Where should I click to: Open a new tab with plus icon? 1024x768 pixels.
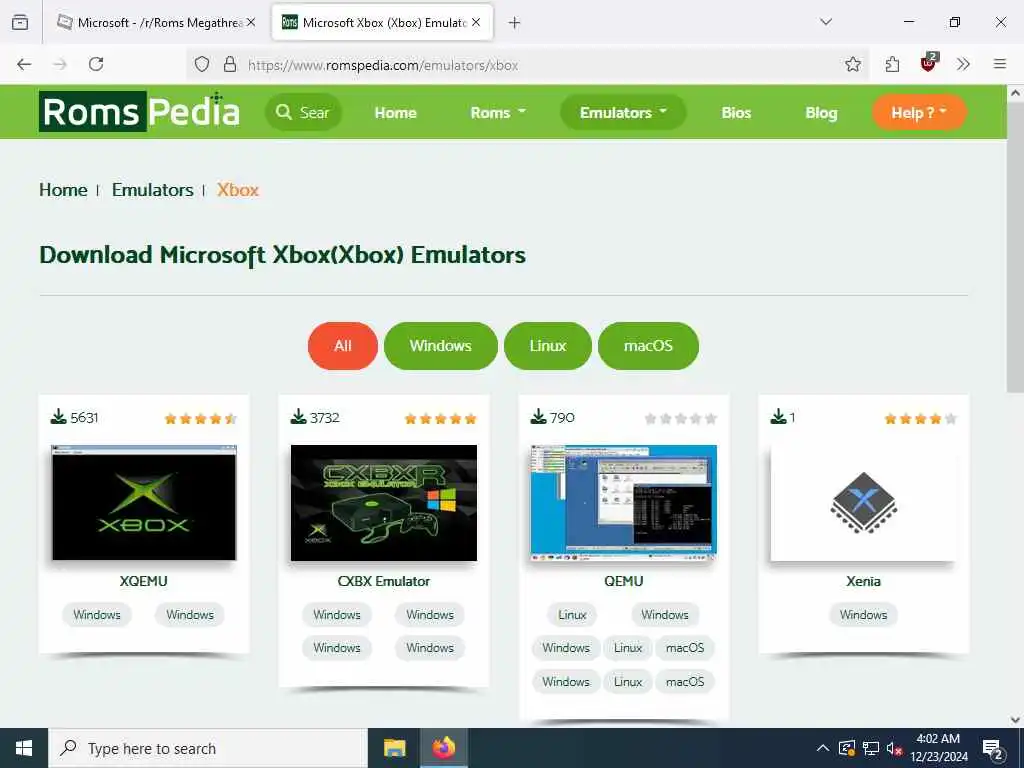point(515,23)
